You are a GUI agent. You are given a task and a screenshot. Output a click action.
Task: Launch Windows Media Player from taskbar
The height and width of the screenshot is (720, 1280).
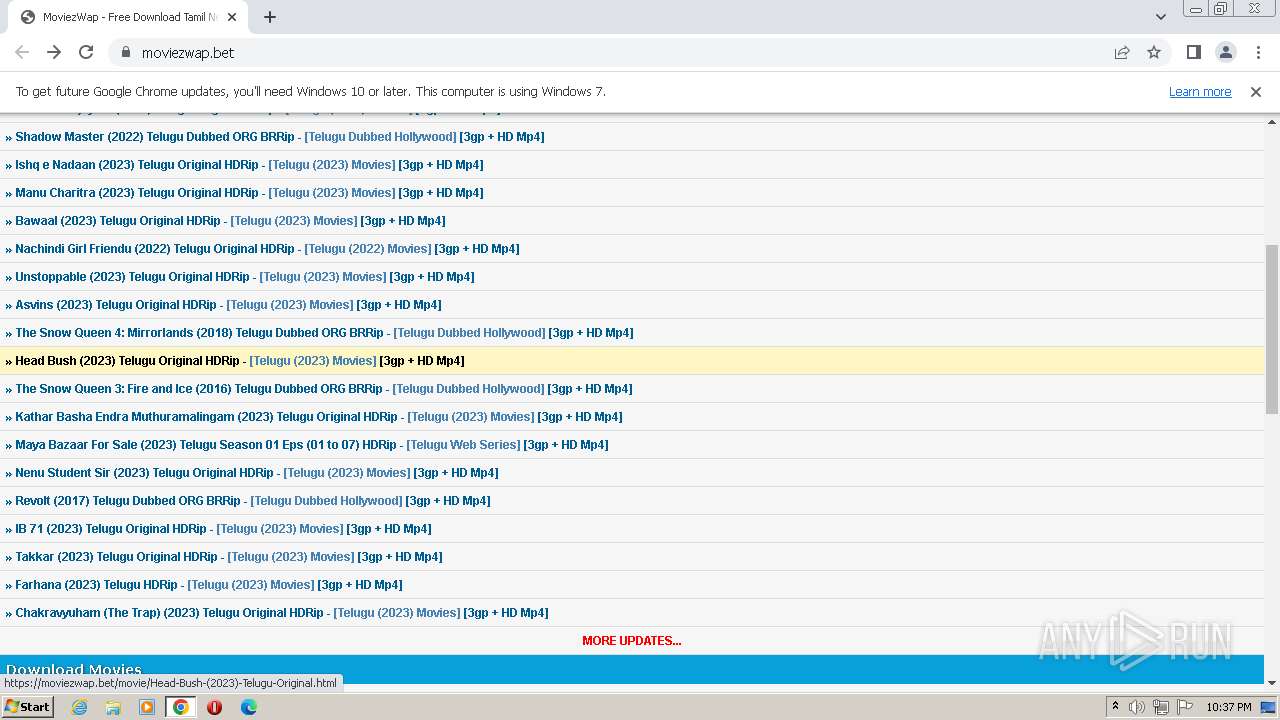(147, 707)
